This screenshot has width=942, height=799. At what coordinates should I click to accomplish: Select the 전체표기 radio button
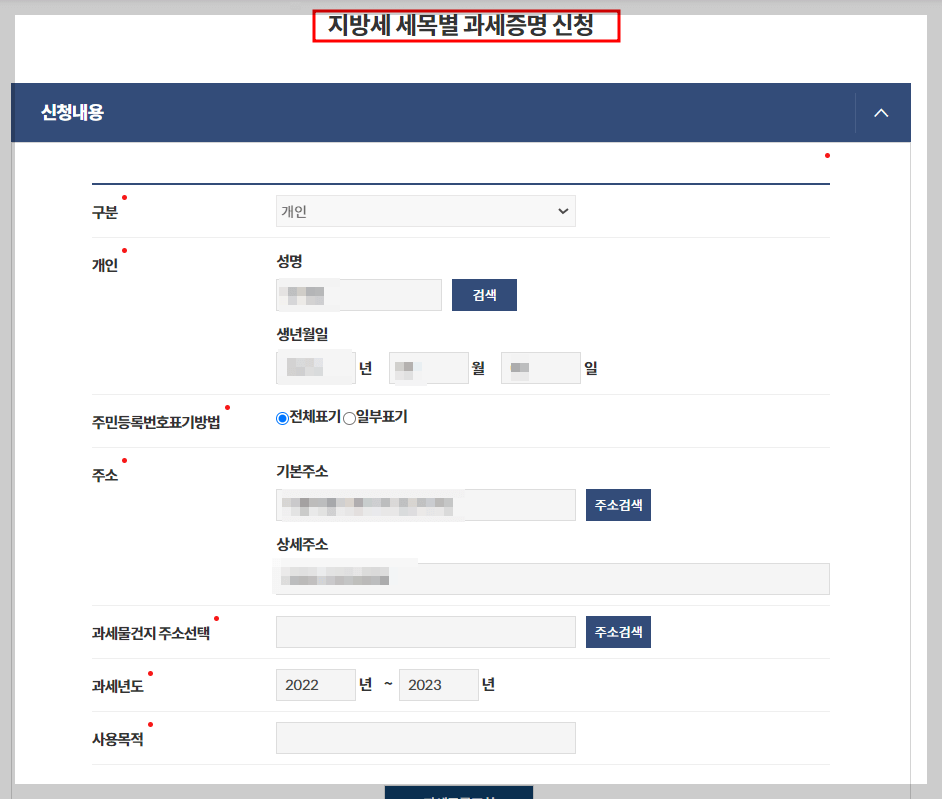(x=282, y=417)
